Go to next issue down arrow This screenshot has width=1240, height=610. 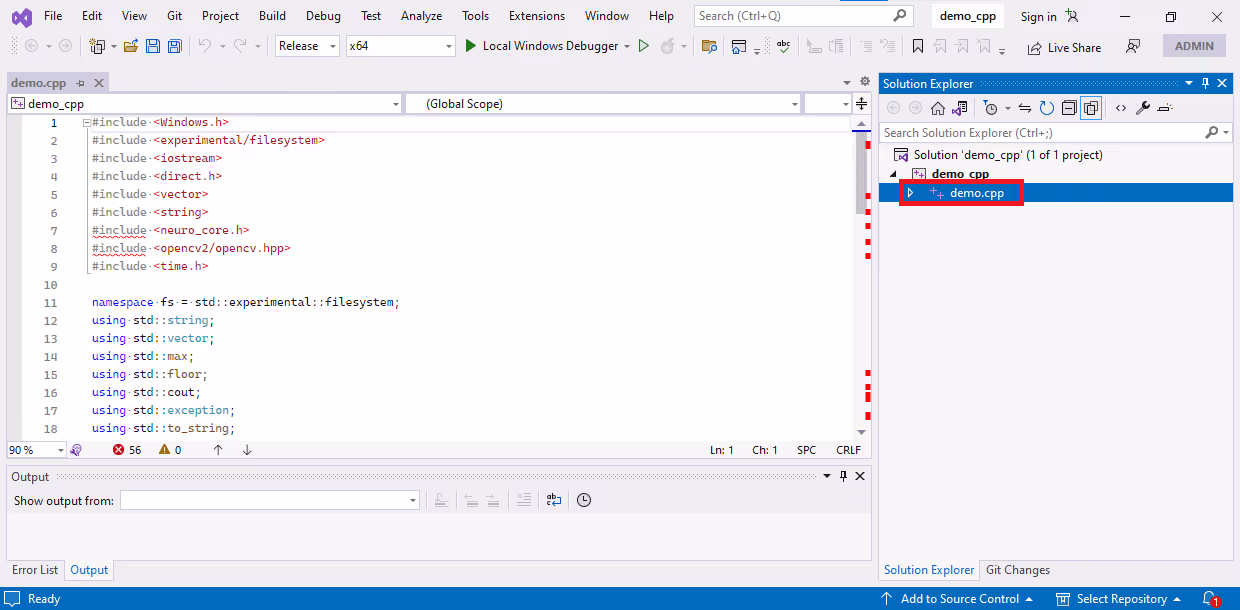(x=247, y=450)
